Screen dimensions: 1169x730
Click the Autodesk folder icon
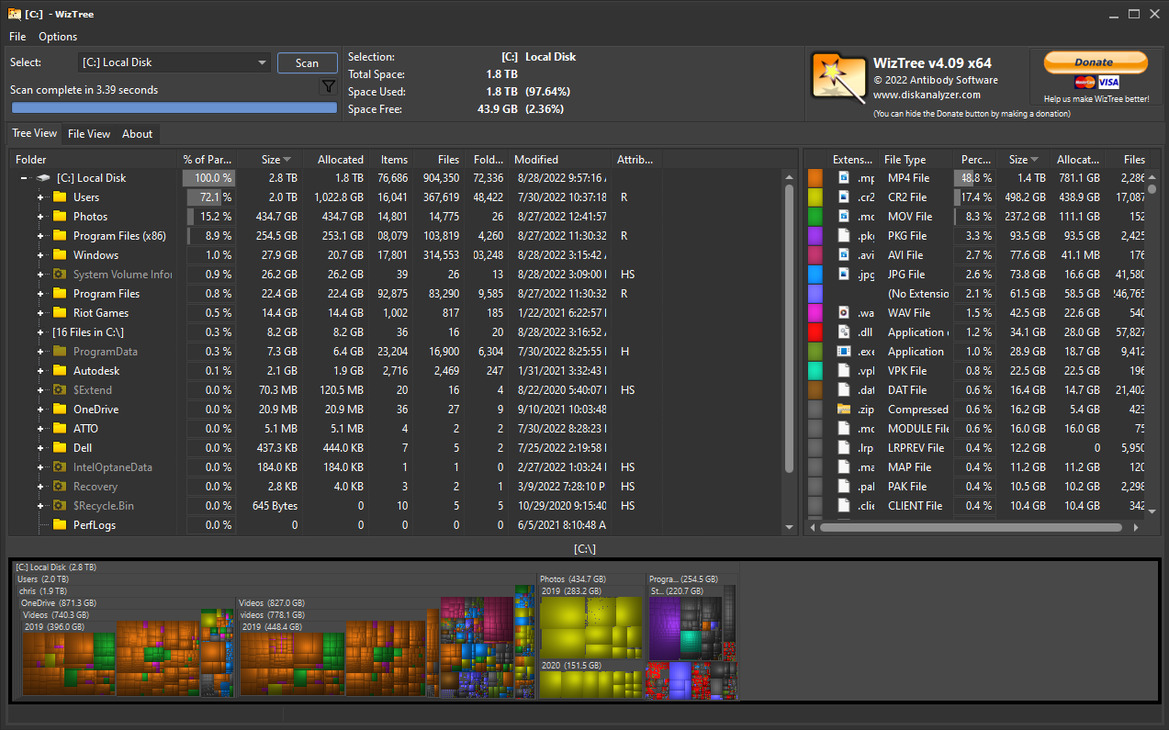60,371
